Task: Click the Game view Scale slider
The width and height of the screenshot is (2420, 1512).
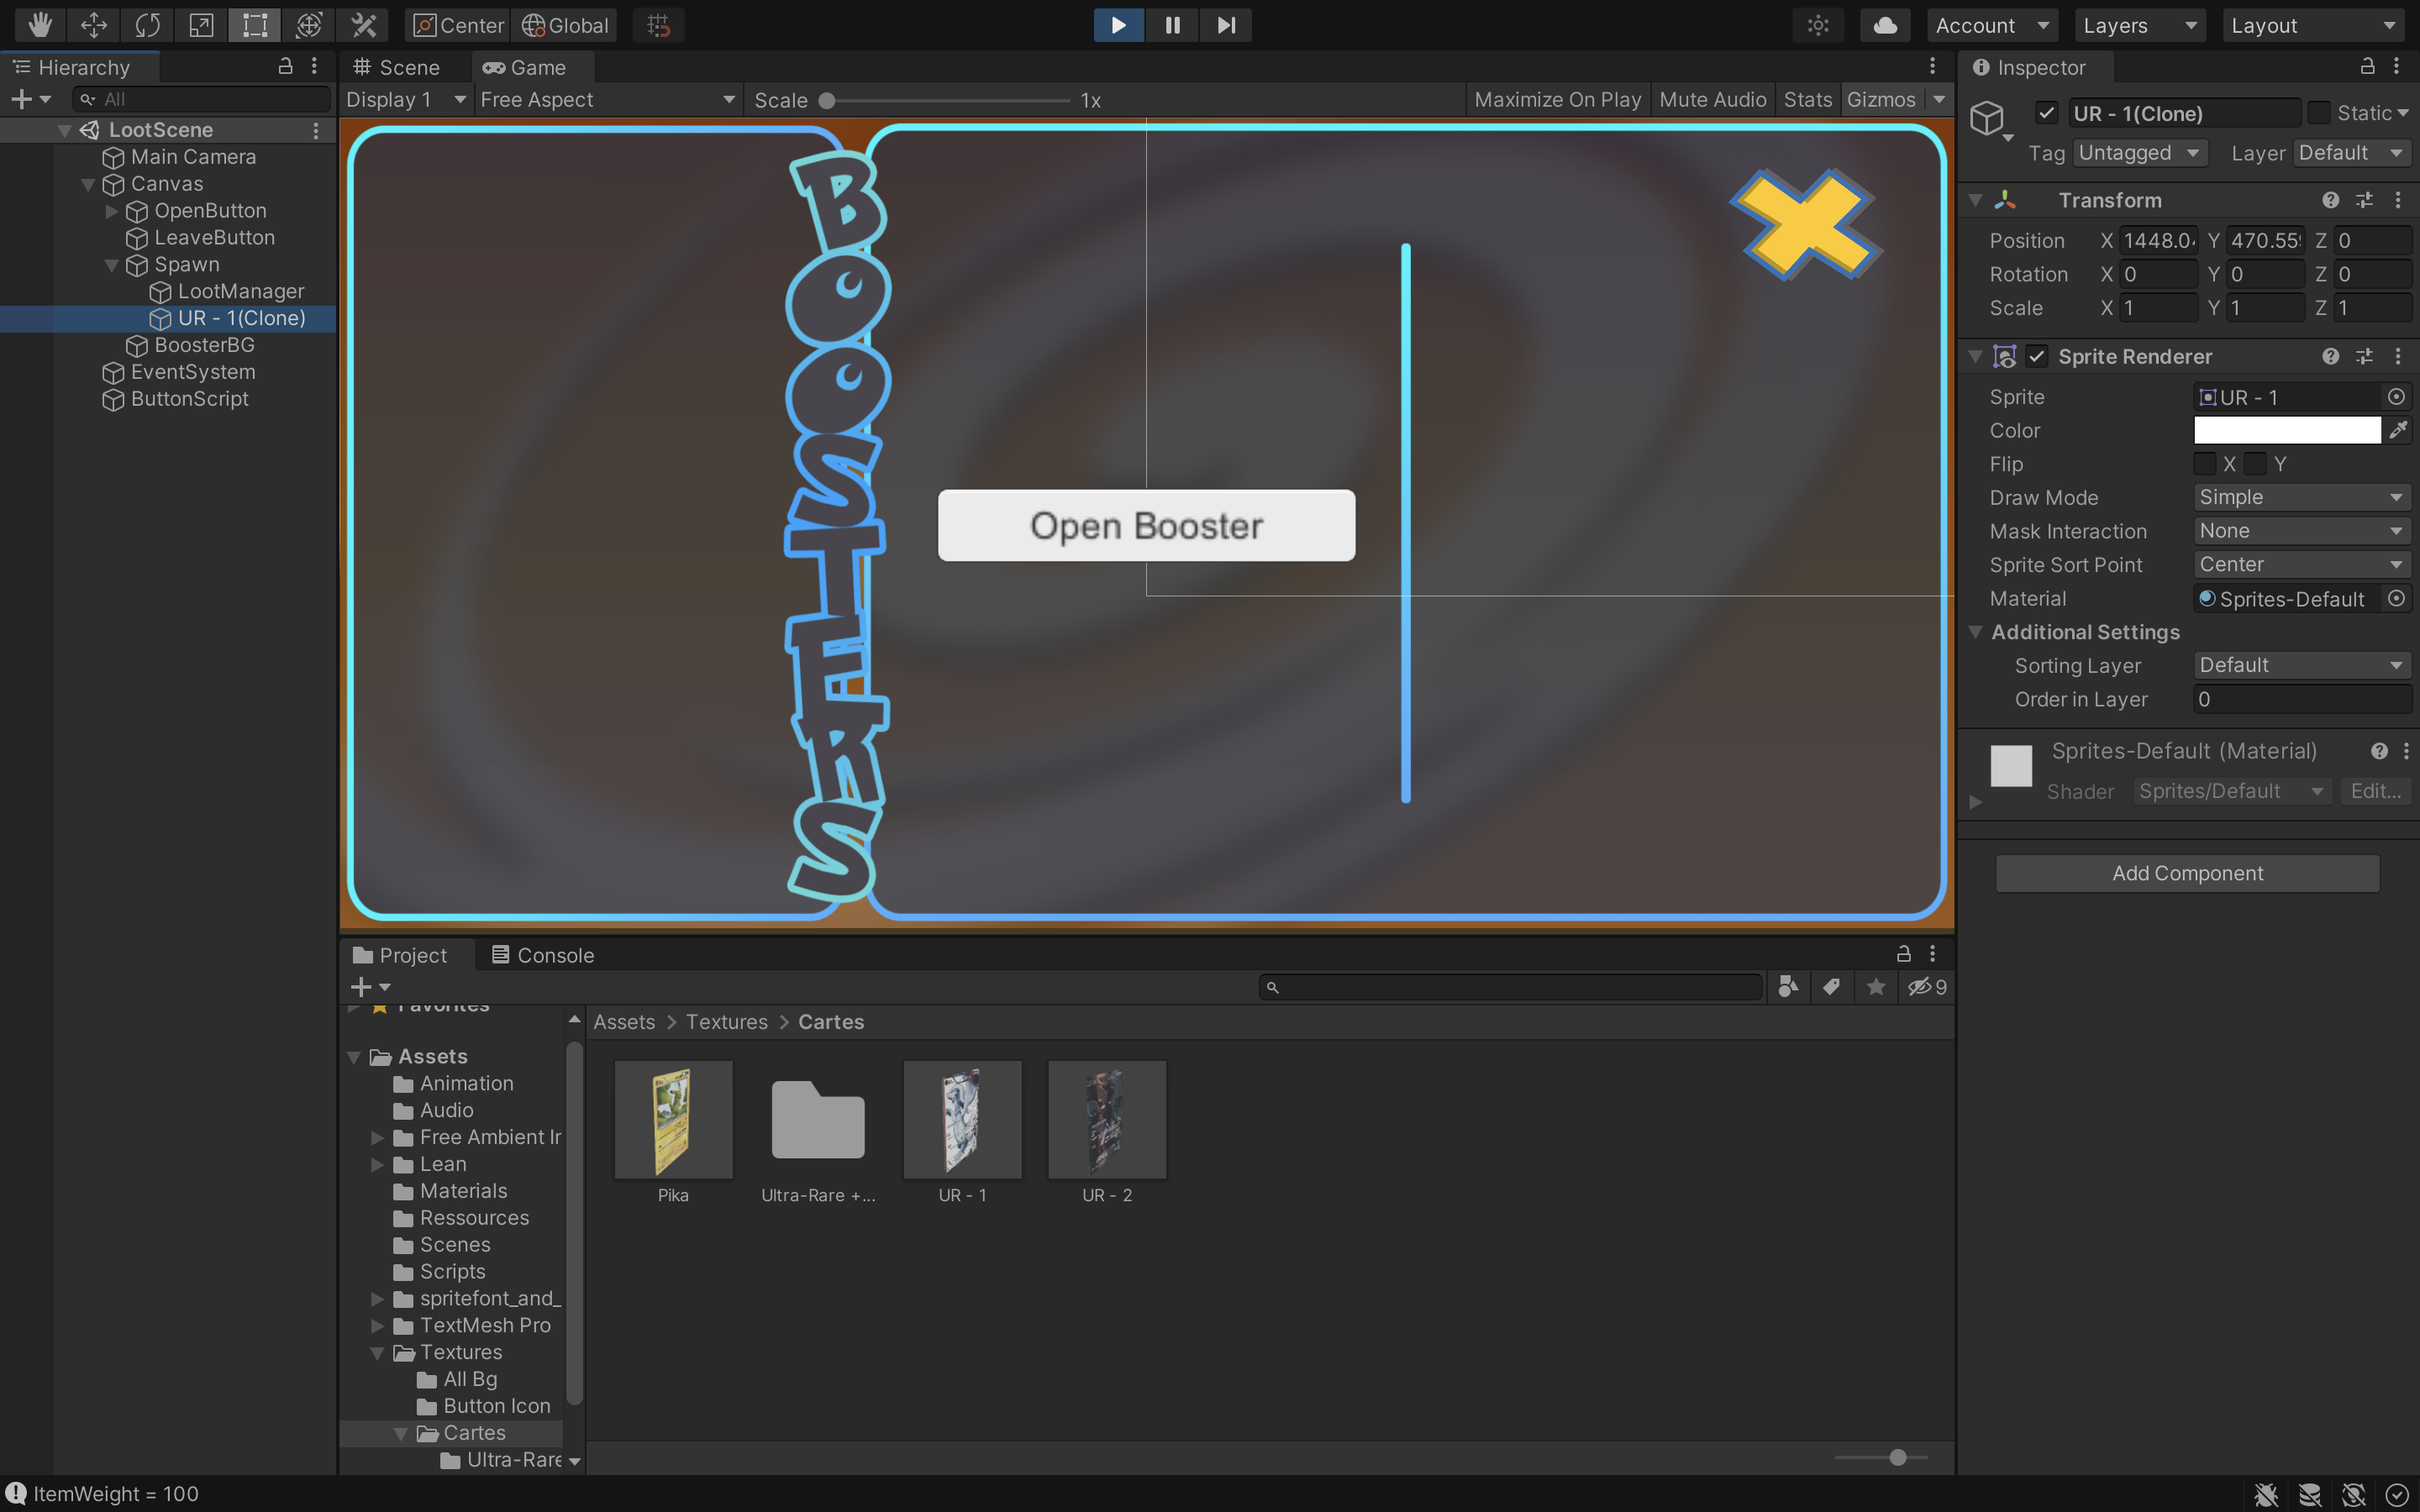Action: coord(945,100)
